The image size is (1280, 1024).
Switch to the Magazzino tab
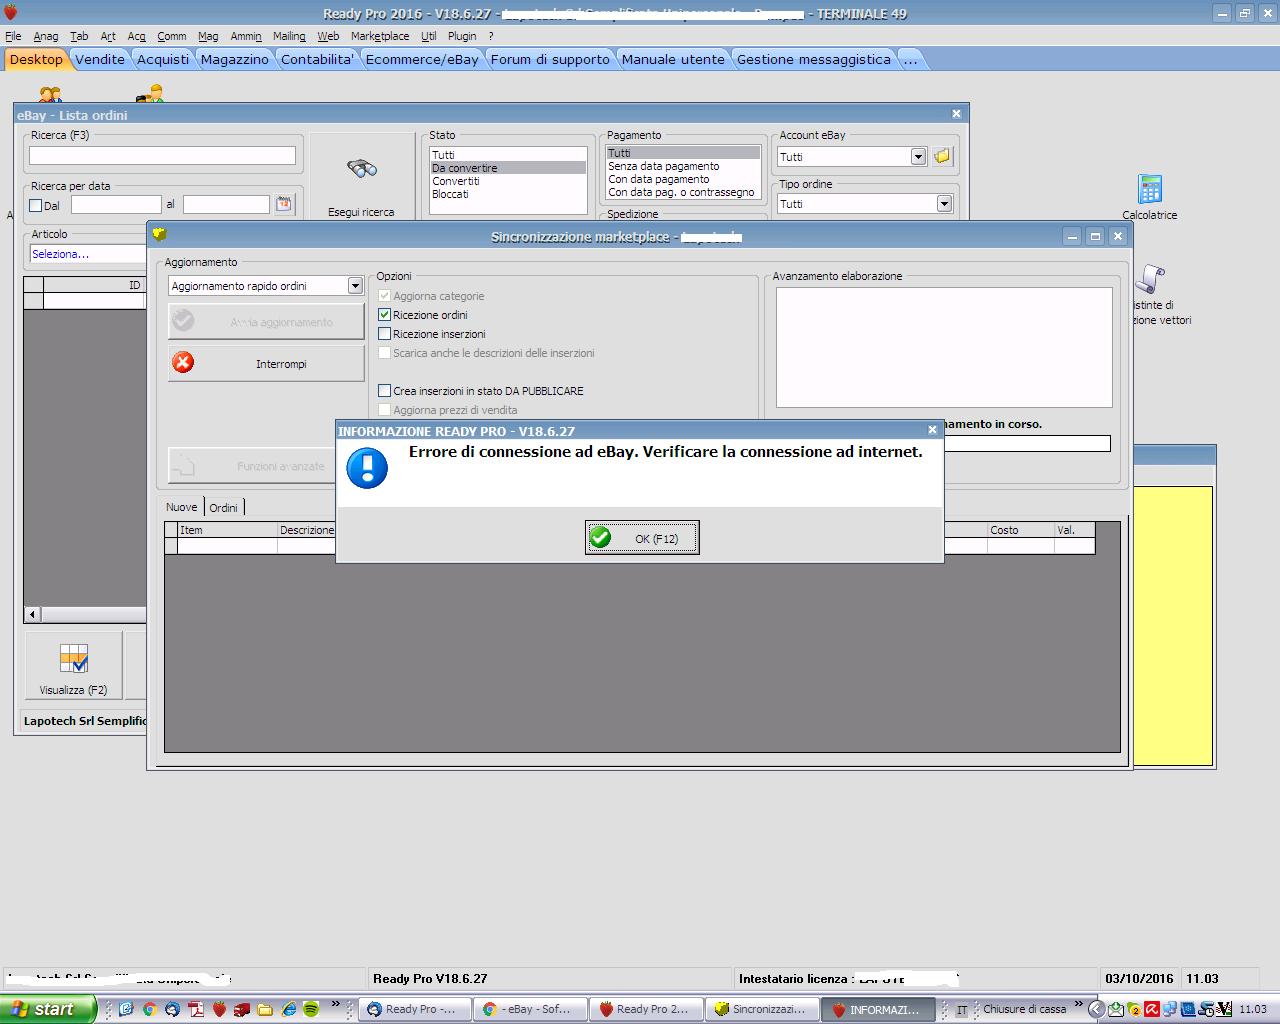(235, 60)
